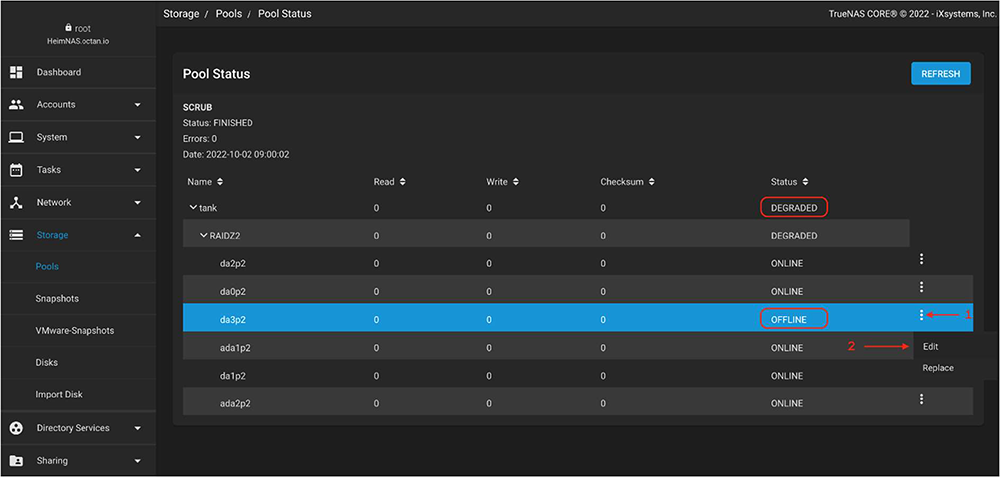
Task: Select Edit from the disk context menu
Action: [x=931, y=347]
